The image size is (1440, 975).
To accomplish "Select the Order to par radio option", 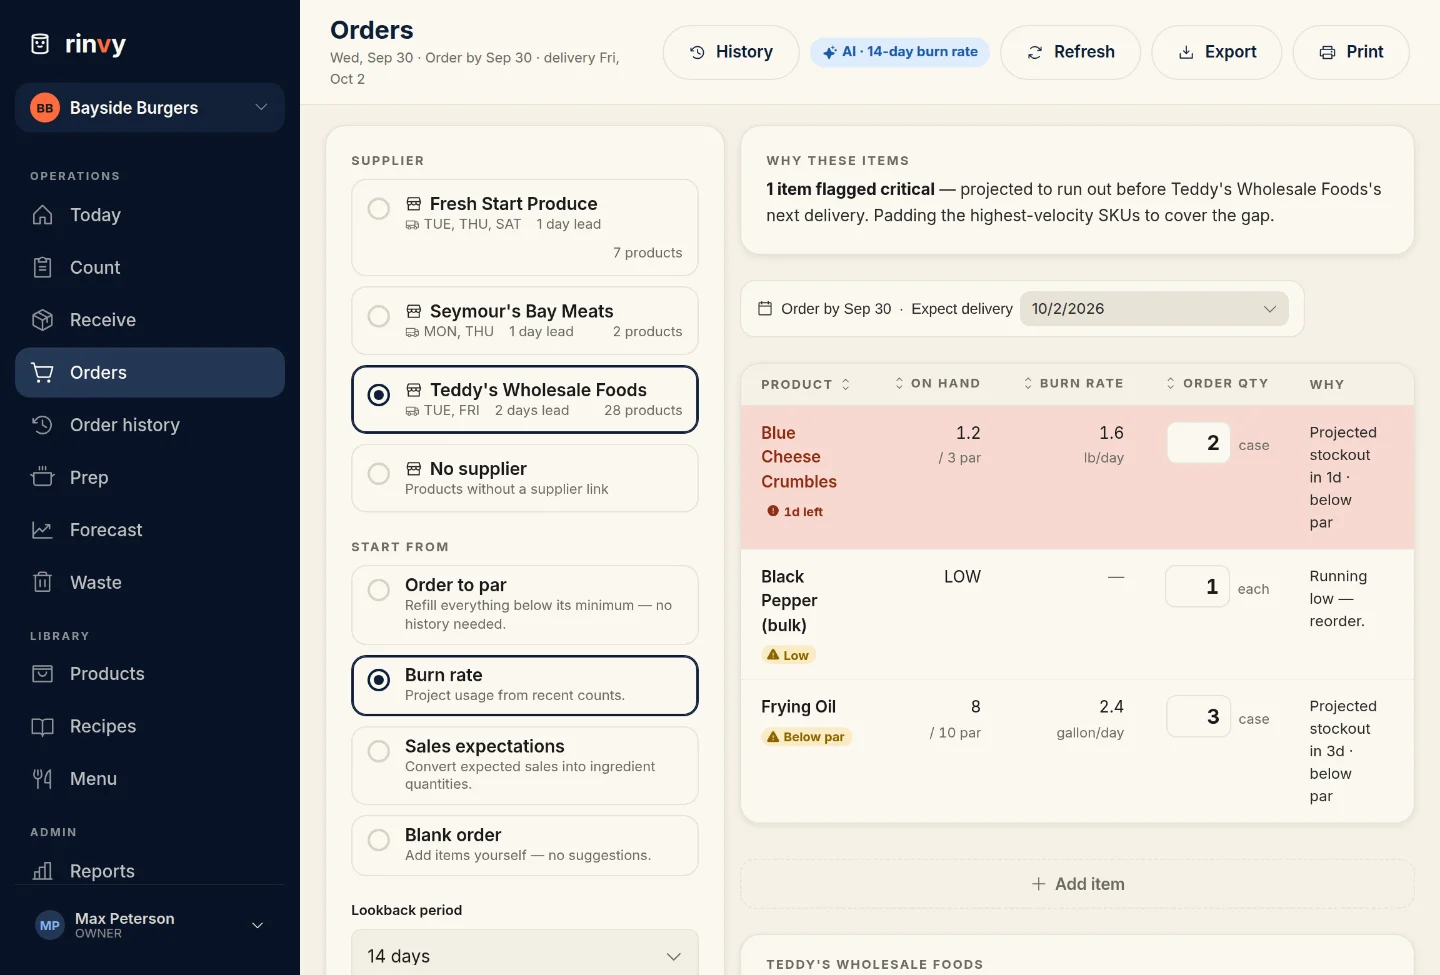I will coord(379,590).
